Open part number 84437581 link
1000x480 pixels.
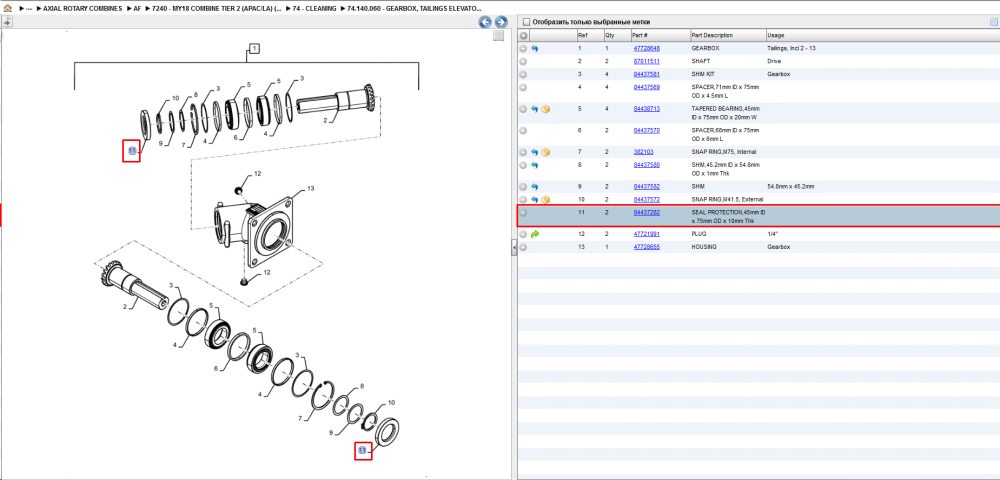[x=646, y=74]
